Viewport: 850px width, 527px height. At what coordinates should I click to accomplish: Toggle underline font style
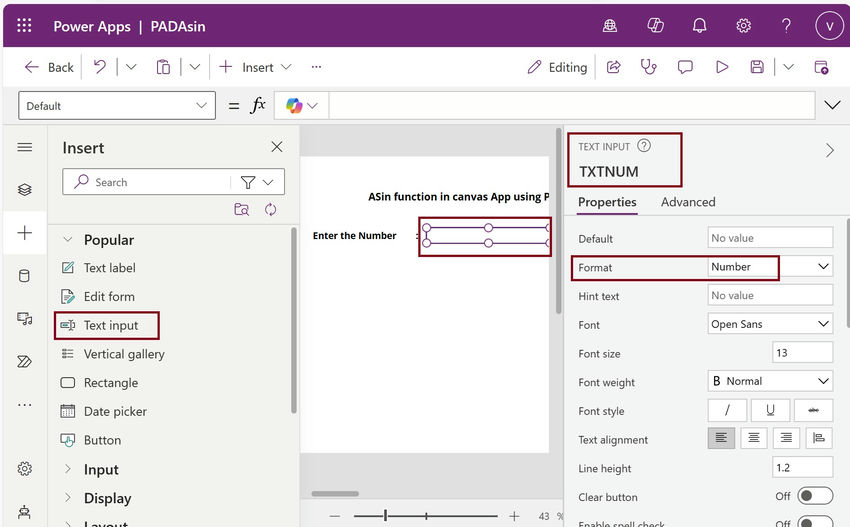(x=770, y=410)
